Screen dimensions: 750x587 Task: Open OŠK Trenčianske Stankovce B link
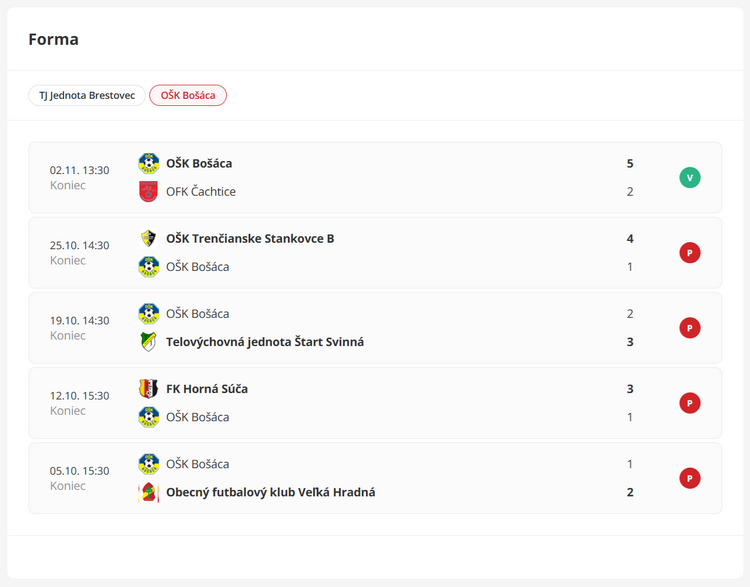tap(250, 239)
